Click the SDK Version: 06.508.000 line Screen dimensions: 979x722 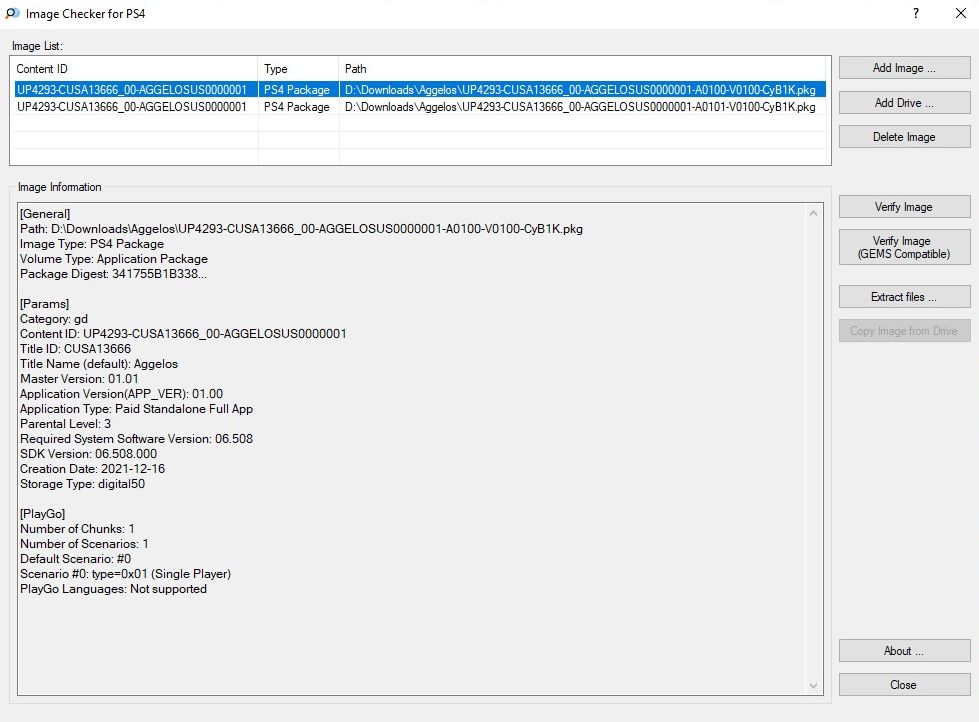point(88,453)
